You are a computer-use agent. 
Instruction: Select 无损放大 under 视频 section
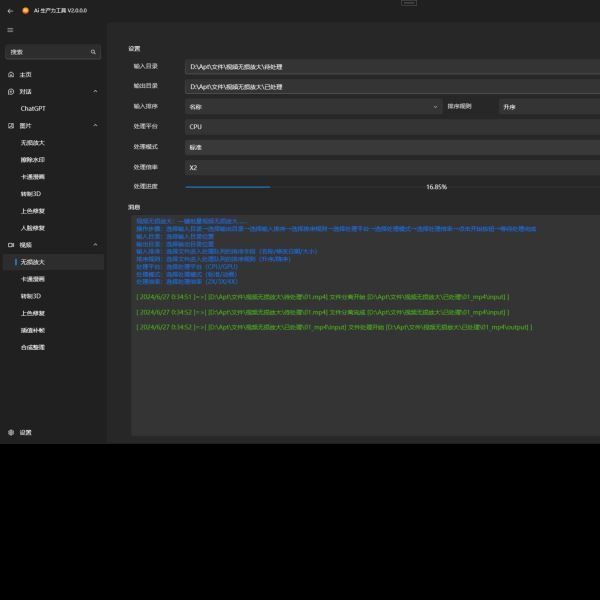[53, 262]
